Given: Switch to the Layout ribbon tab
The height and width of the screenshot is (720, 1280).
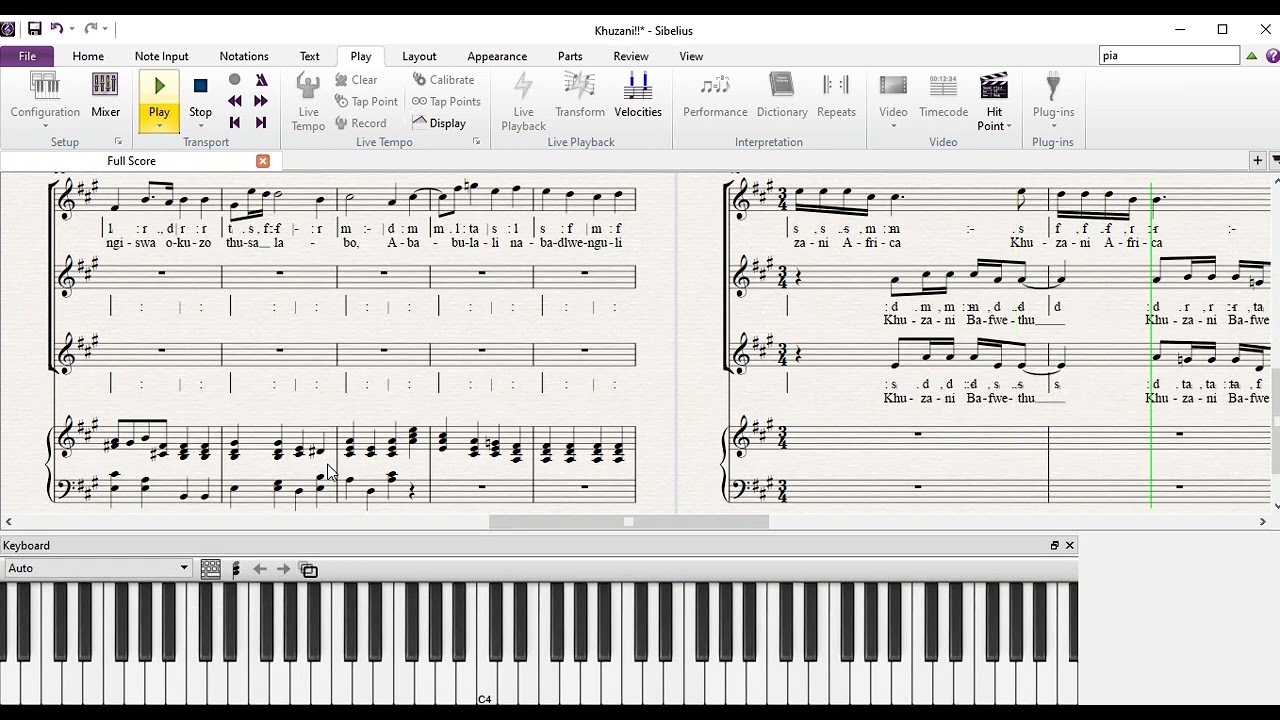Looking at the screenshot, I should click(x=419, y=56).
